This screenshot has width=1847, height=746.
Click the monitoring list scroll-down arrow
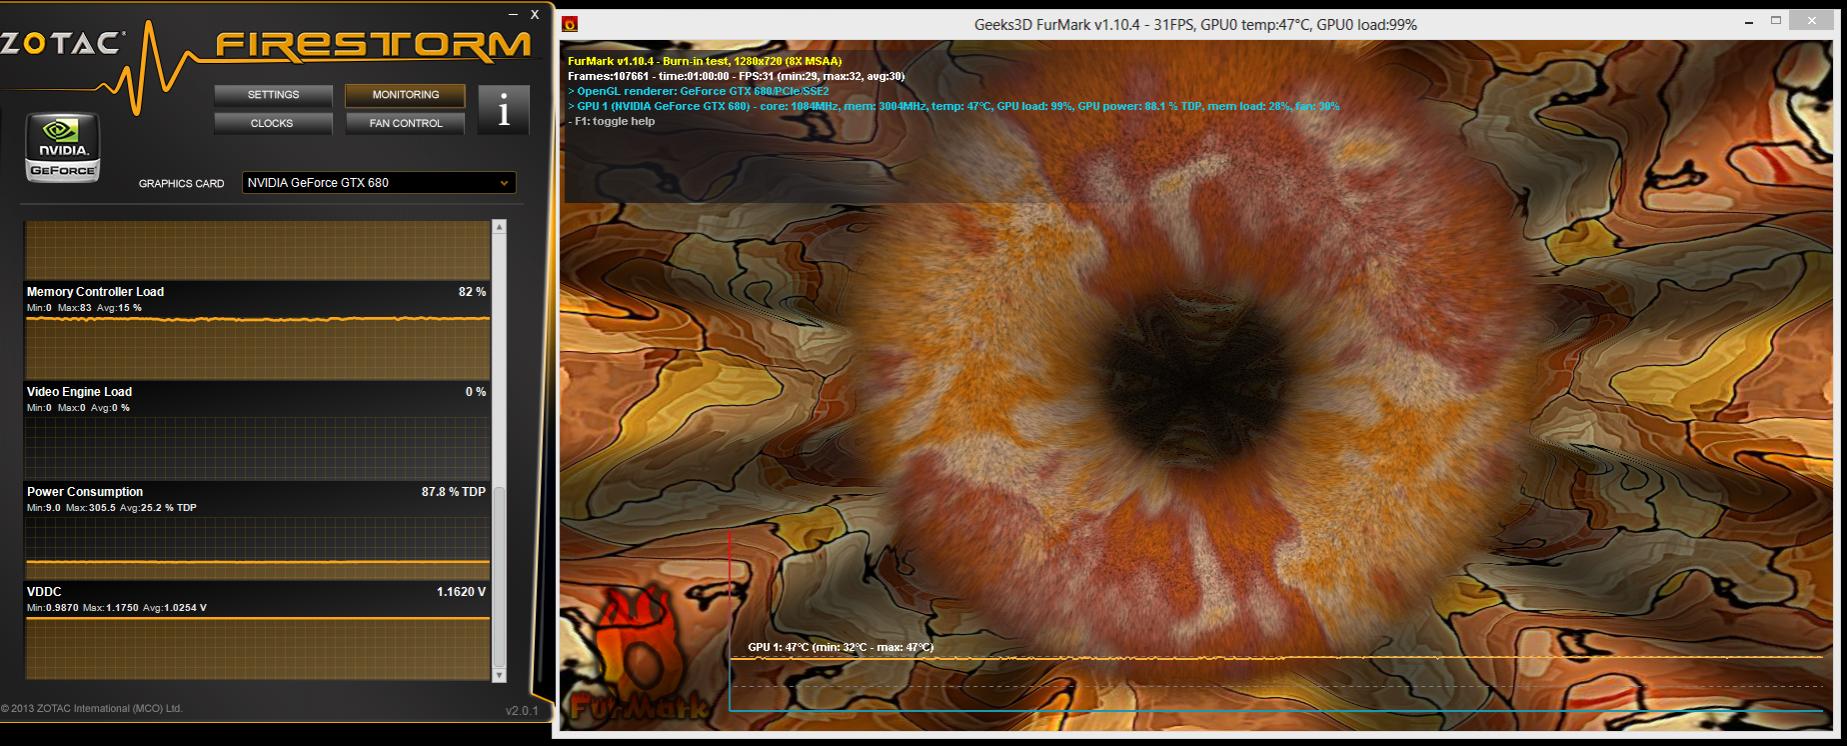click(x=499, y=676)
